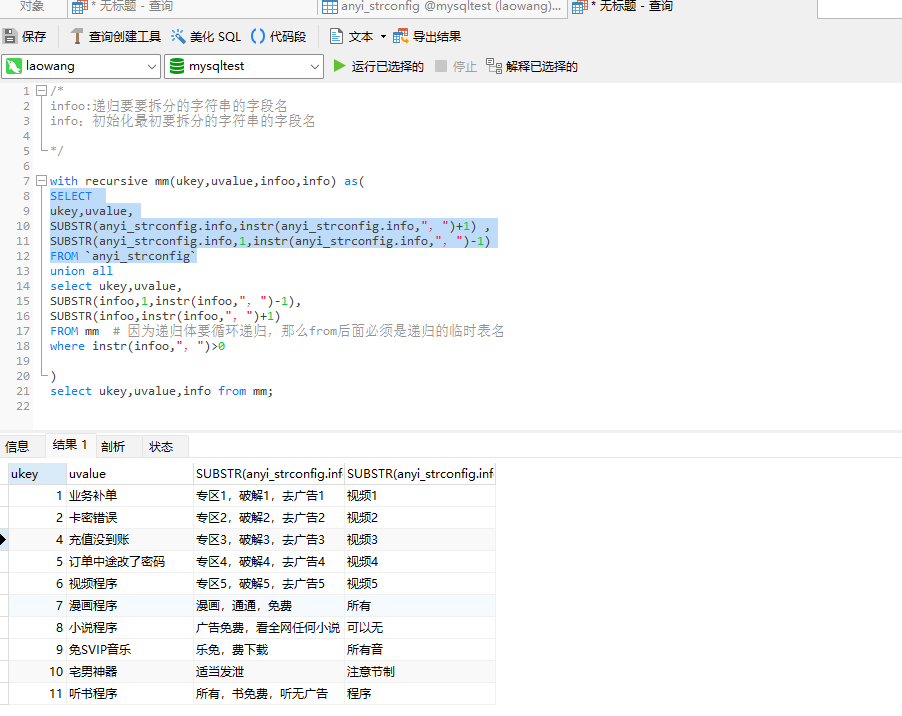Select cell 小说程序 in results
Screen dimensions: 902x716
(x=130, y=627)
